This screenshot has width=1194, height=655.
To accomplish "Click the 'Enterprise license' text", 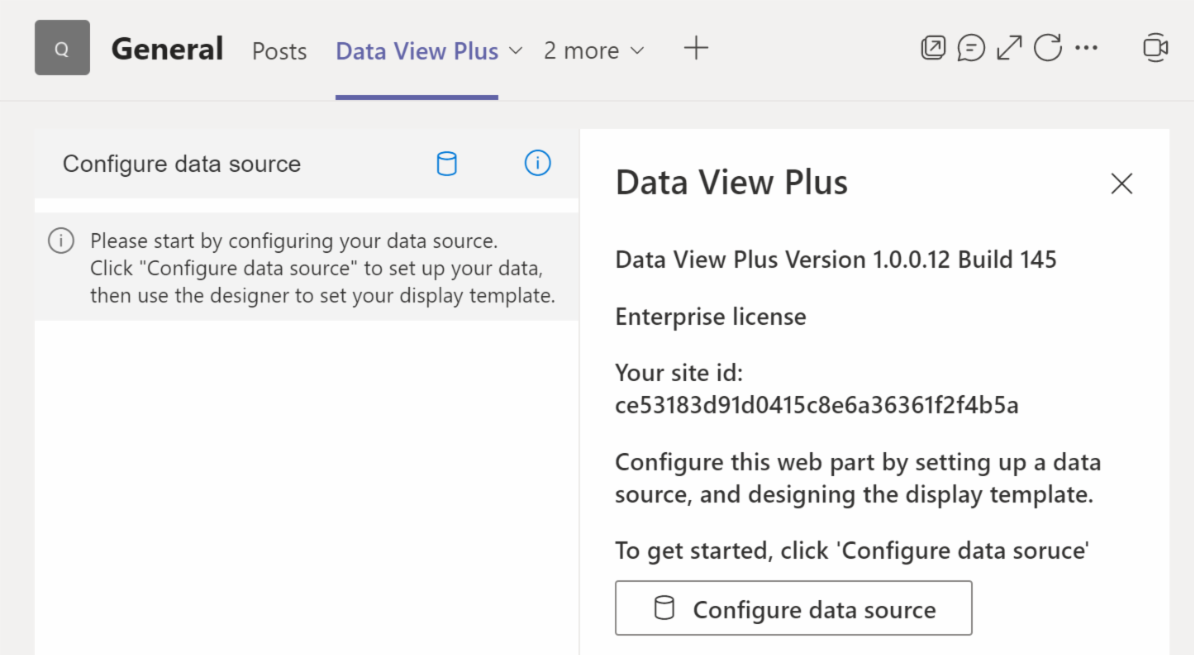I will point(711,317).
